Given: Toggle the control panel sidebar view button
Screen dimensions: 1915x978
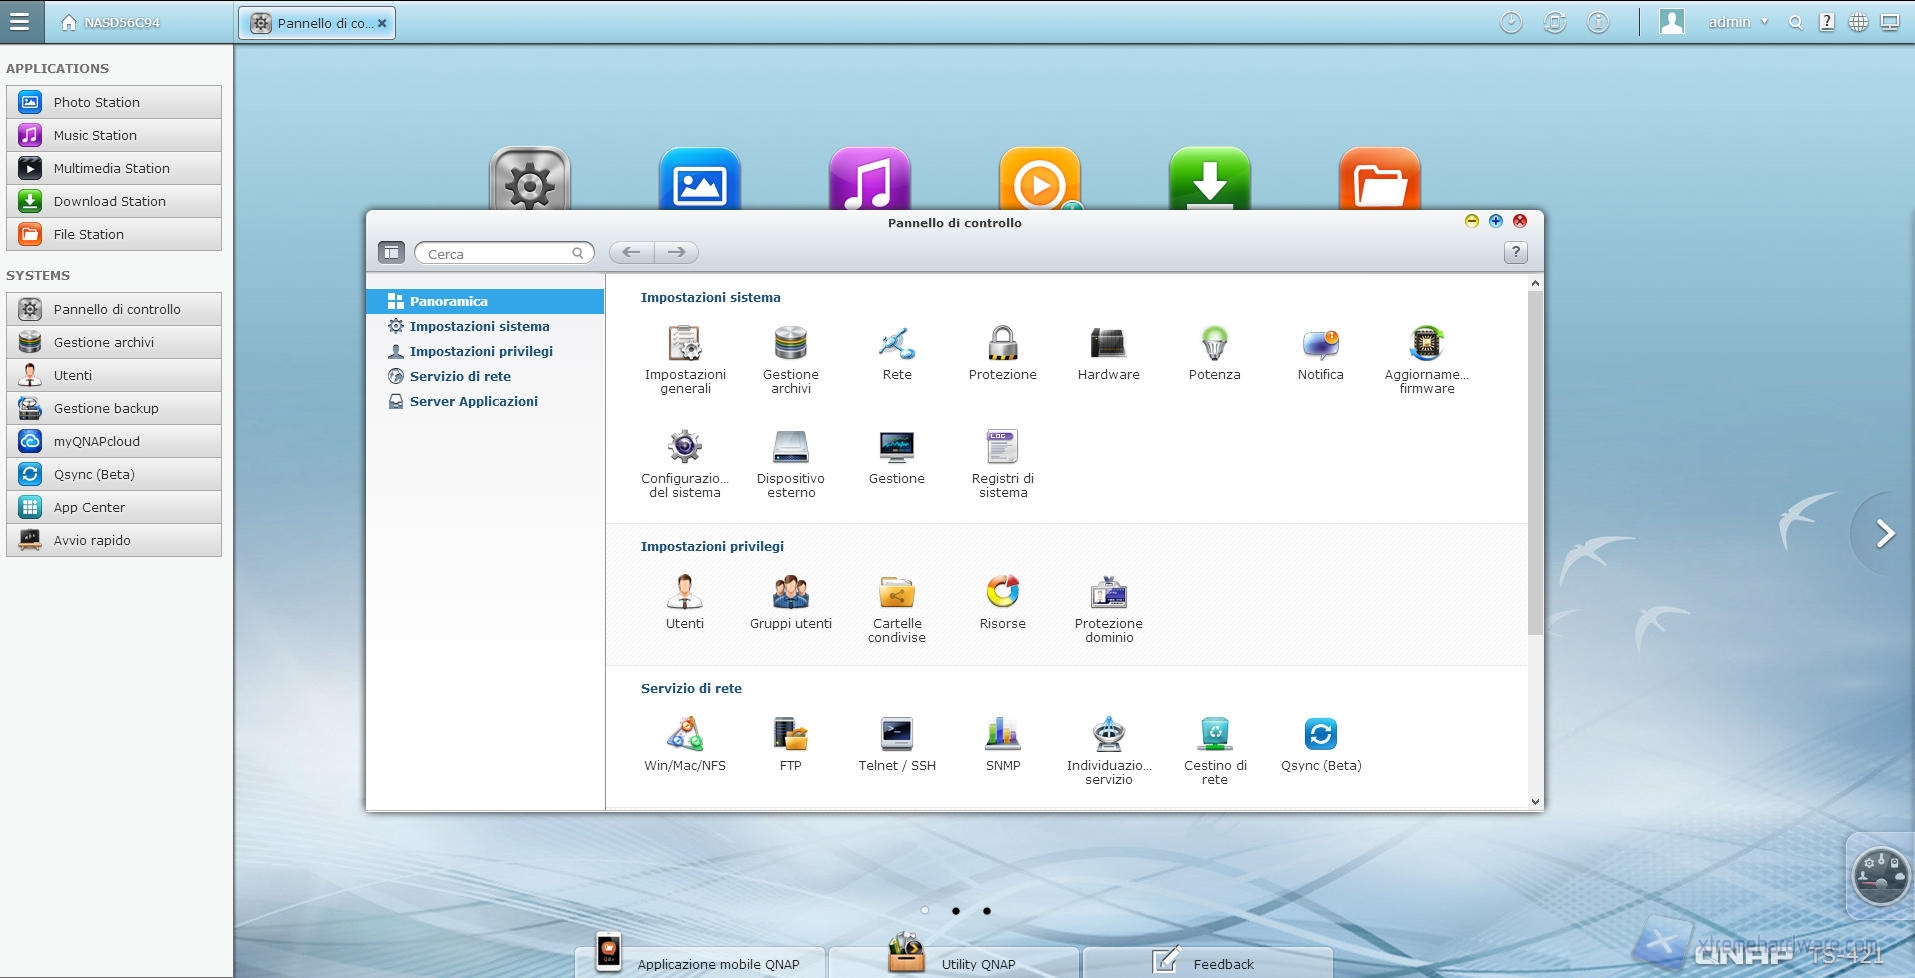Looking at the screenshot, I should 391,253.
